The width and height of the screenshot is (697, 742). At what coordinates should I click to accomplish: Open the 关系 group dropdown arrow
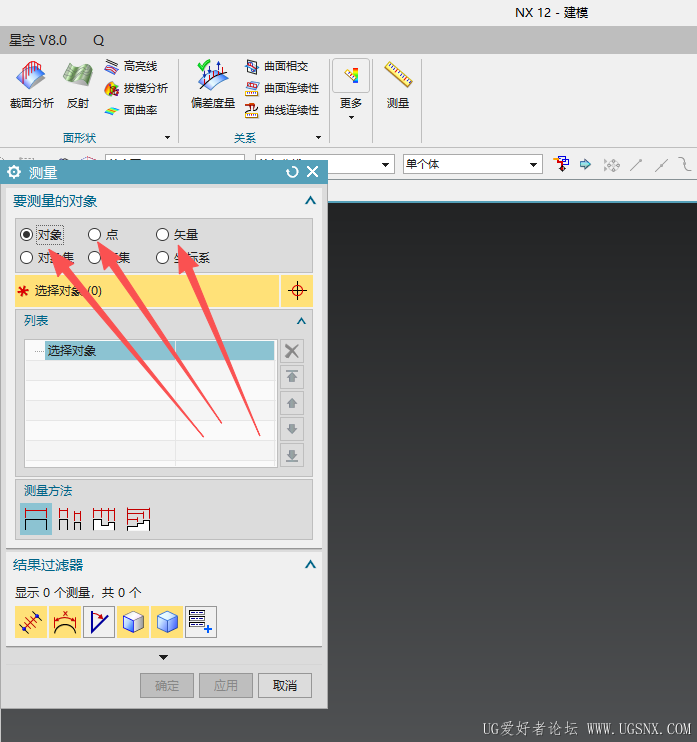click(x=318, y=137)
